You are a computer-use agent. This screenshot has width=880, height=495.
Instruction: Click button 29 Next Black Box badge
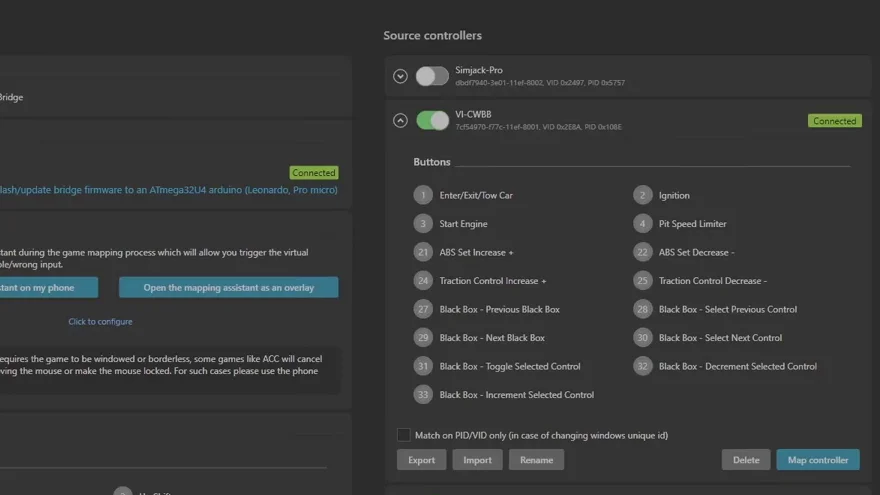pos(423,337)
